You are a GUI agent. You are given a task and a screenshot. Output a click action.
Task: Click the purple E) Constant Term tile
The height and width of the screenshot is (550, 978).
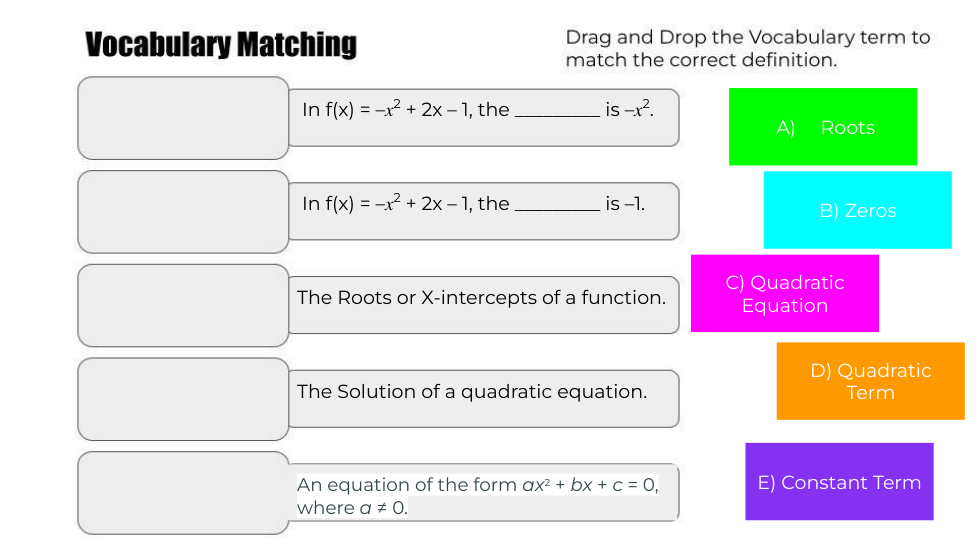[x=838, y=482]
